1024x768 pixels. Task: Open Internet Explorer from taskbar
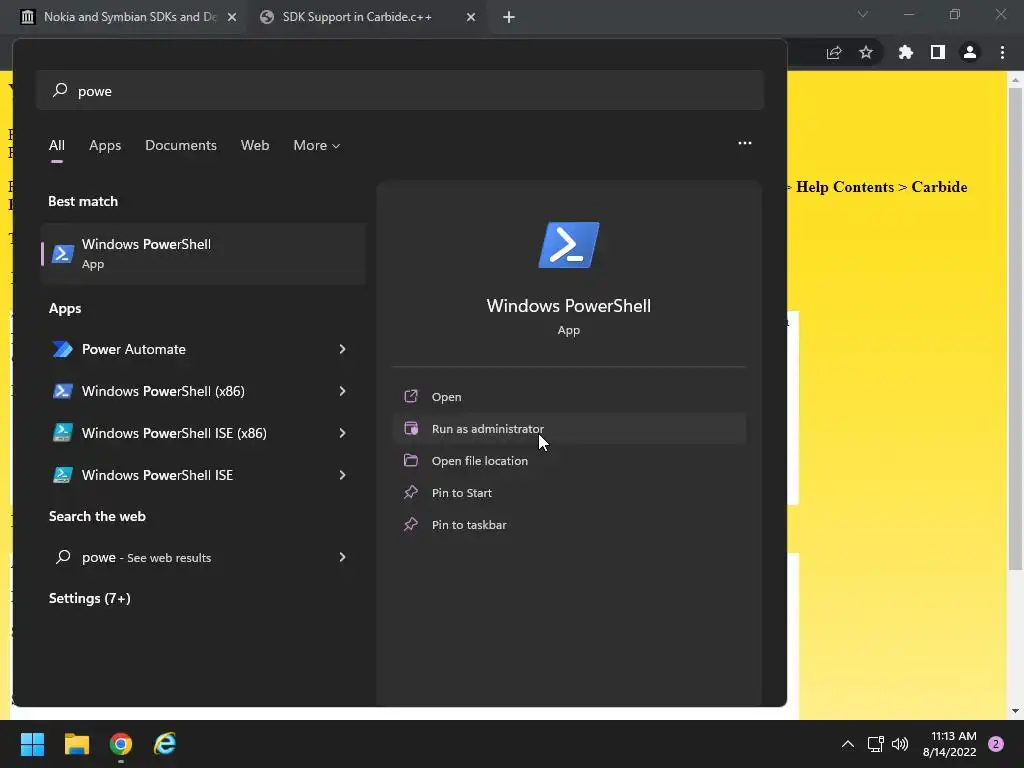[165, 744]
